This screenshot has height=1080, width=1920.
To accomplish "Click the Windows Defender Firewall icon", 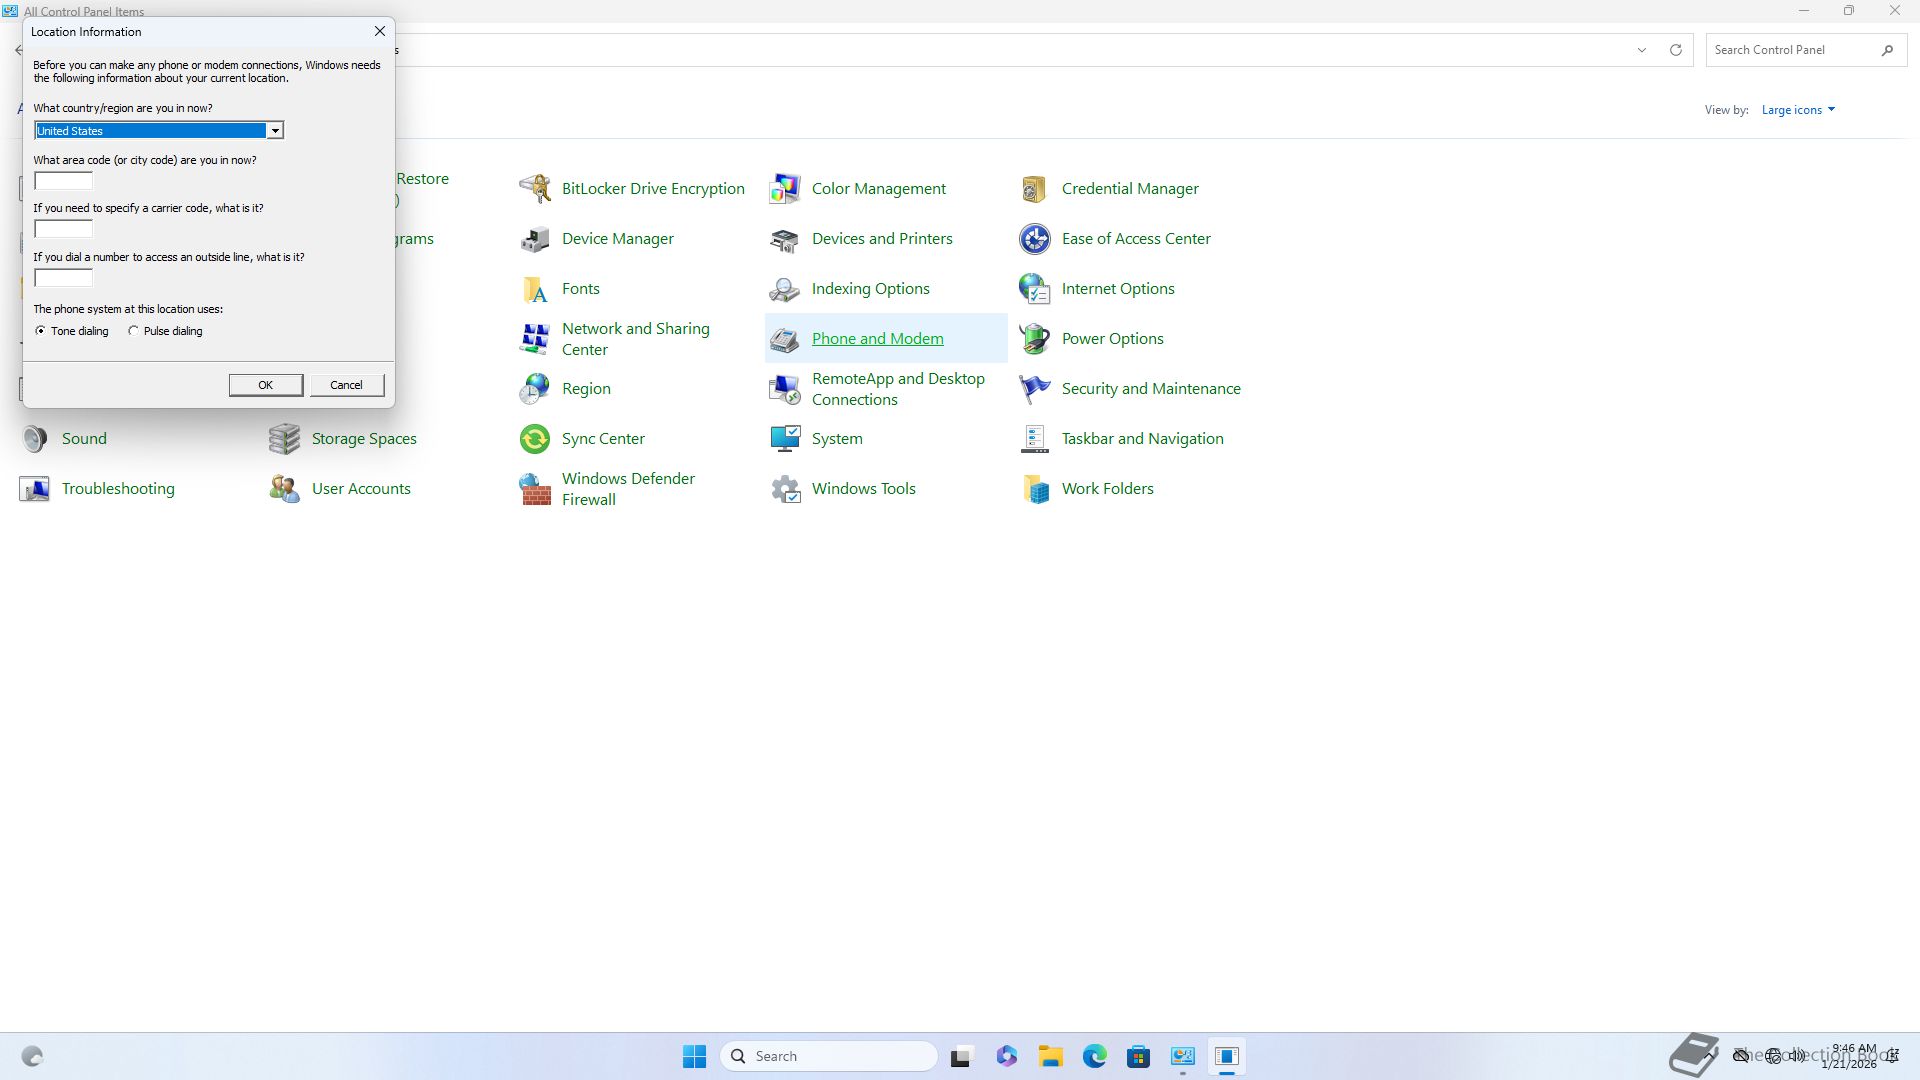I will [x=535, y=489].
